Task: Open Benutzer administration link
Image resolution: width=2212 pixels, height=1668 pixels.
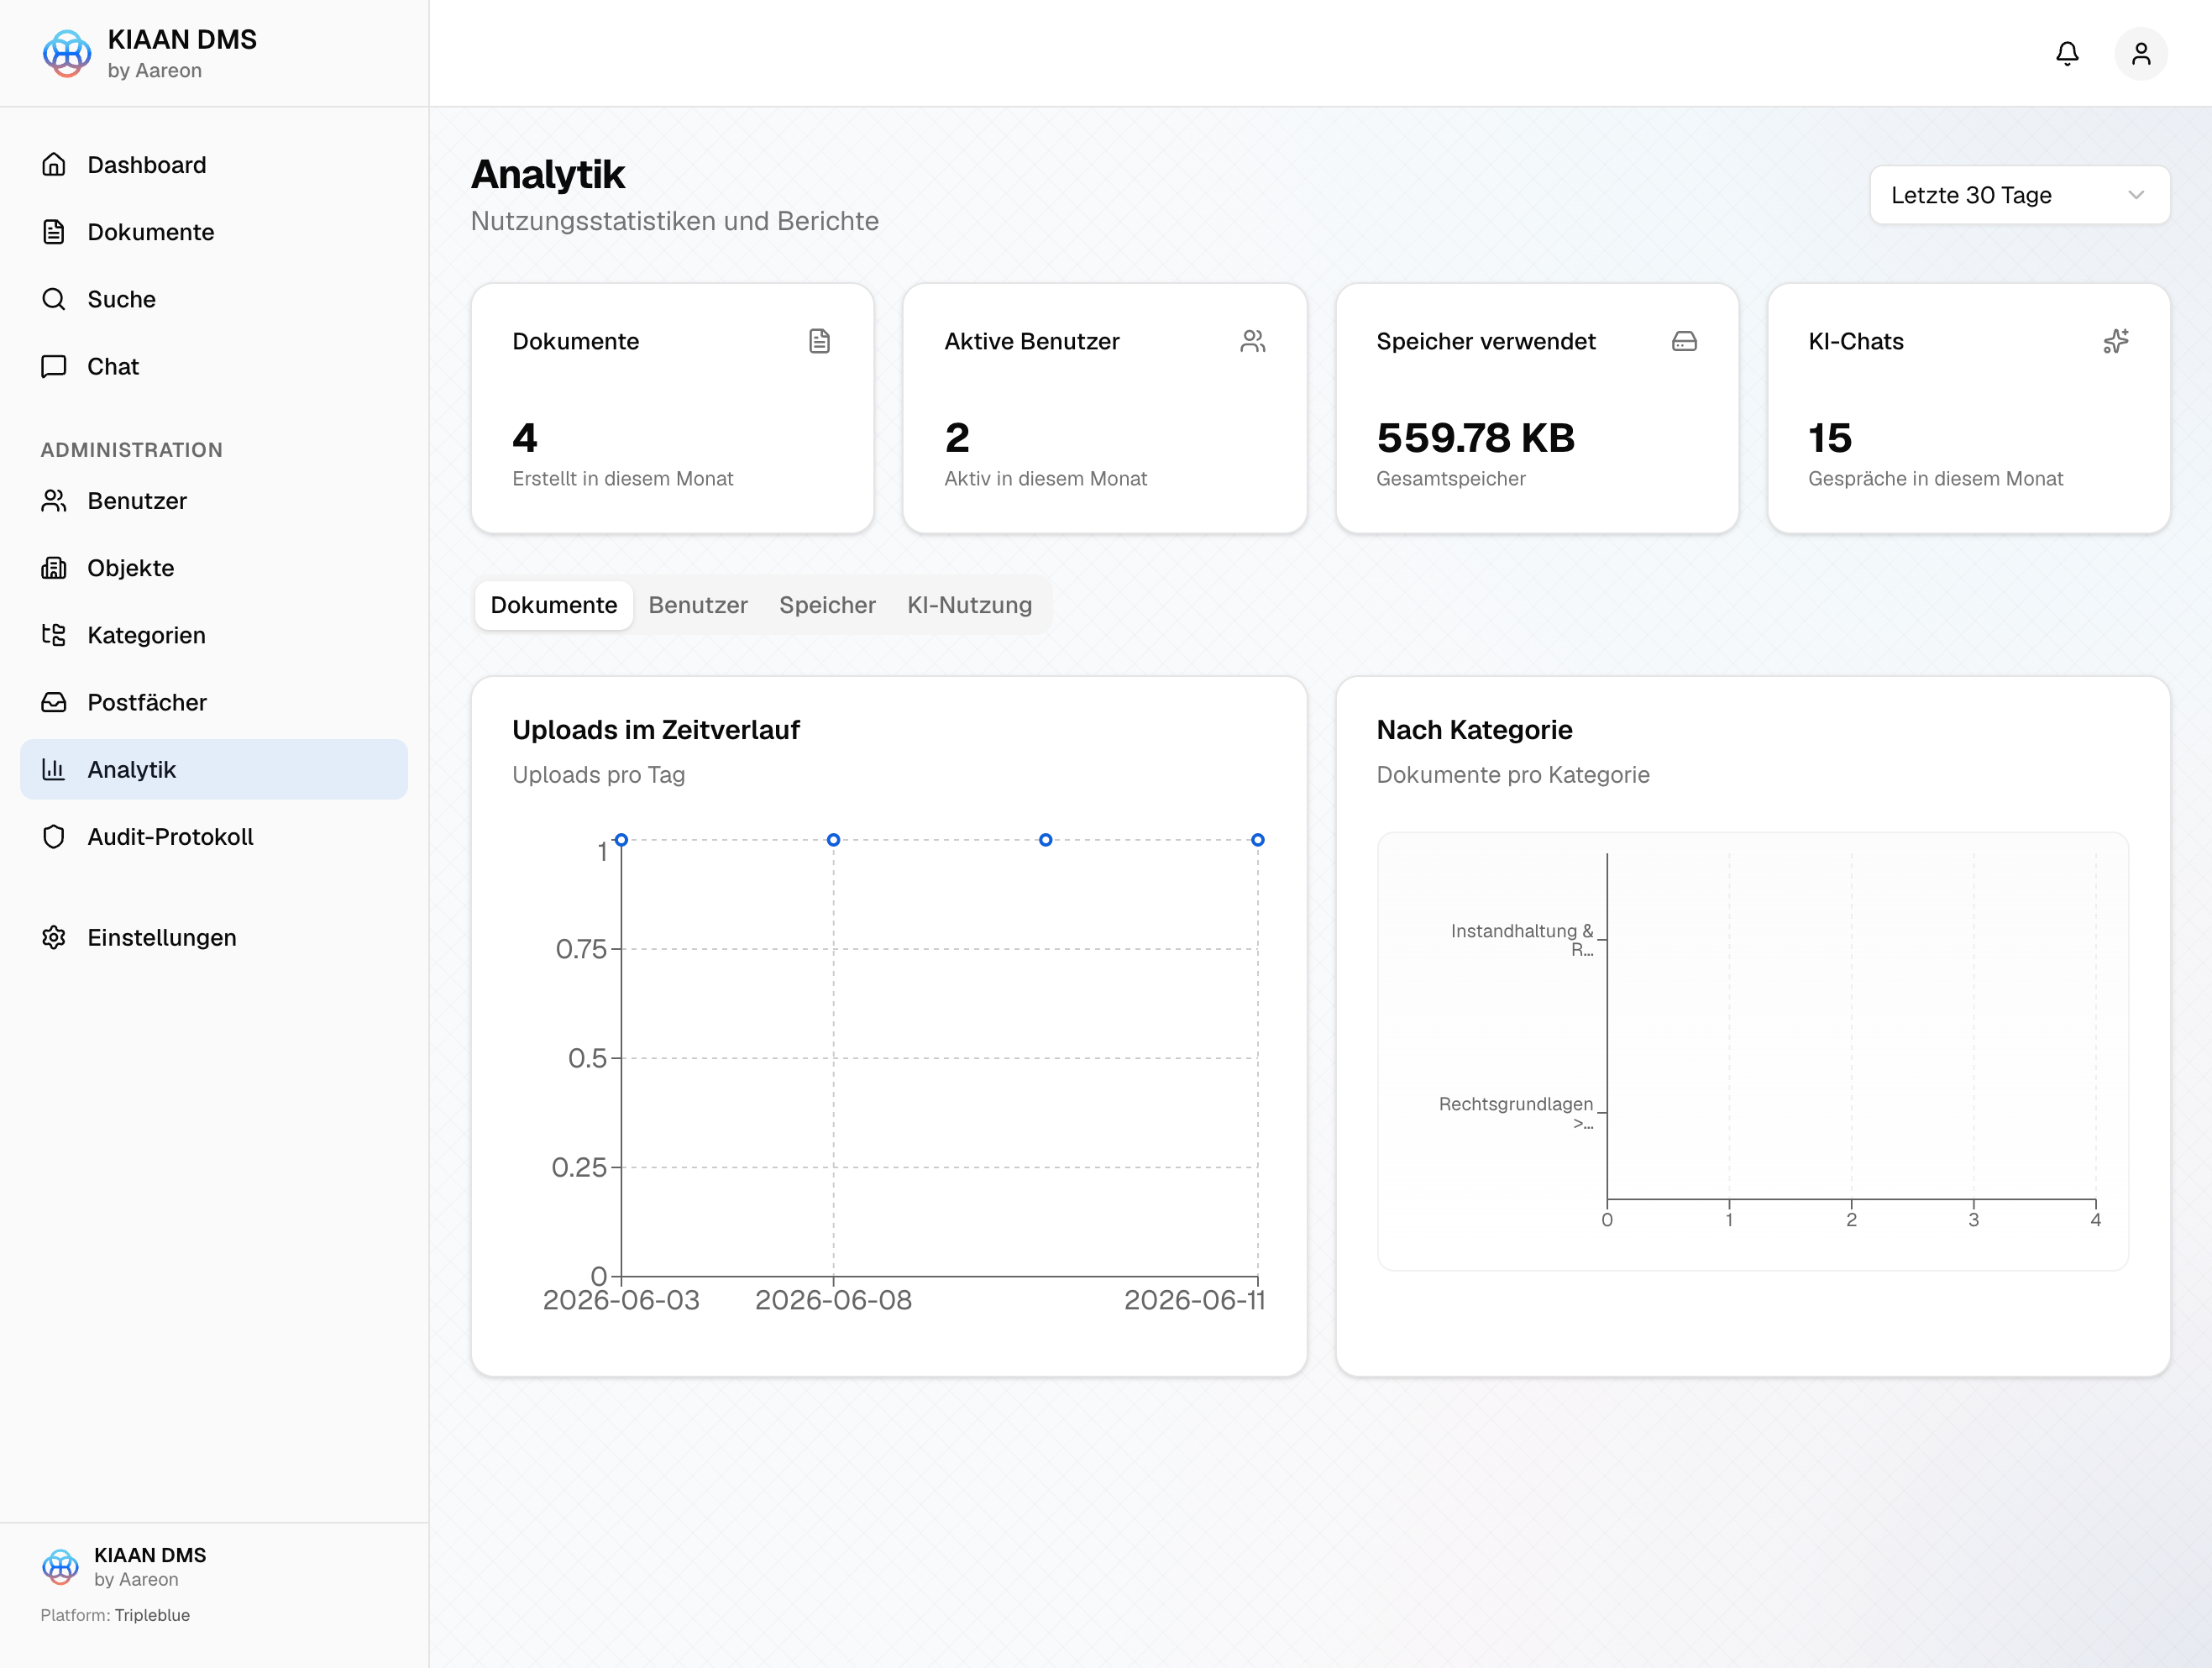Action: click(x=214, y=501)
